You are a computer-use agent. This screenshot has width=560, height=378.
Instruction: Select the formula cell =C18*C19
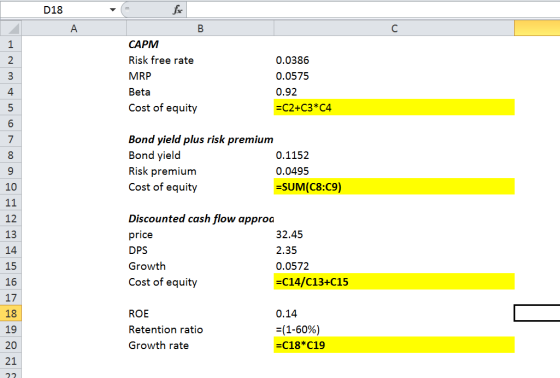394,345
